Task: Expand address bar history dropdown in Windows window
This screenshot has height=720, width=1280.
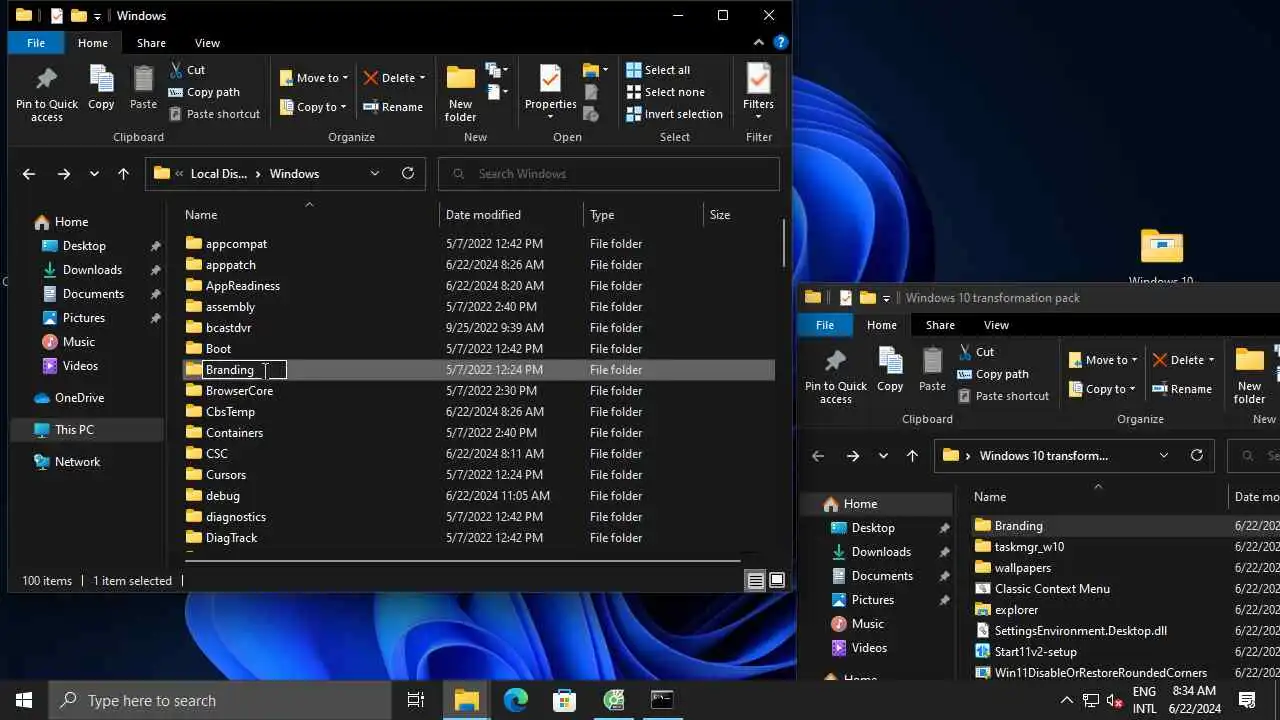Action: pos(375,173)
